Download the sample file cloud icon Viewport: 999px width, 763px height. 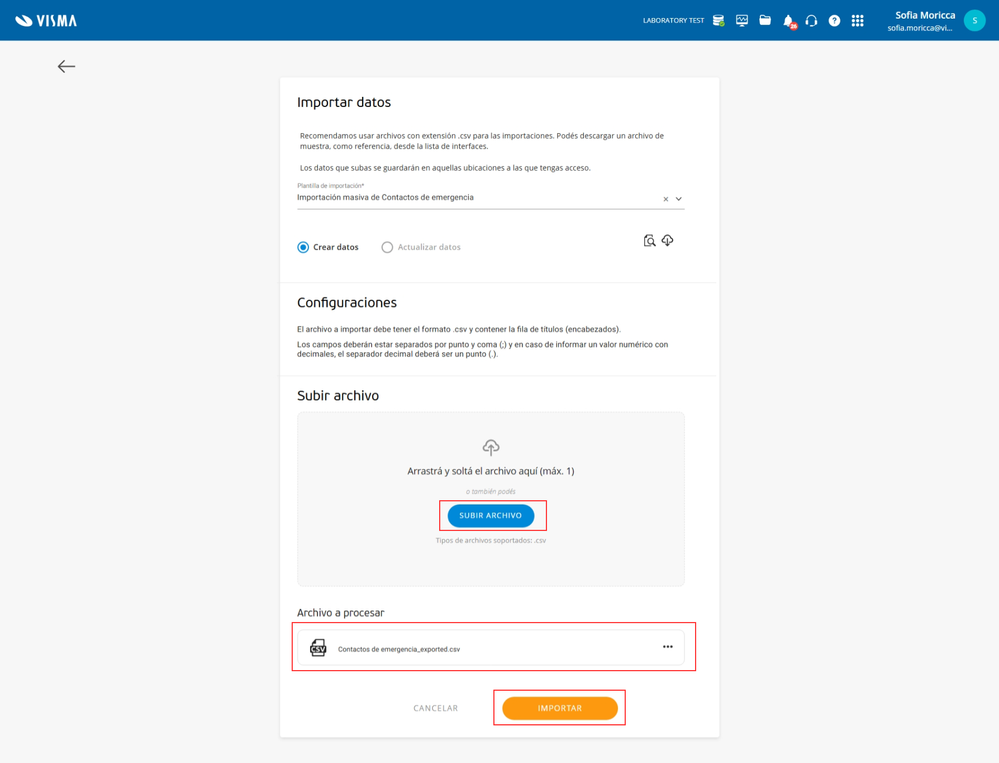668,240
